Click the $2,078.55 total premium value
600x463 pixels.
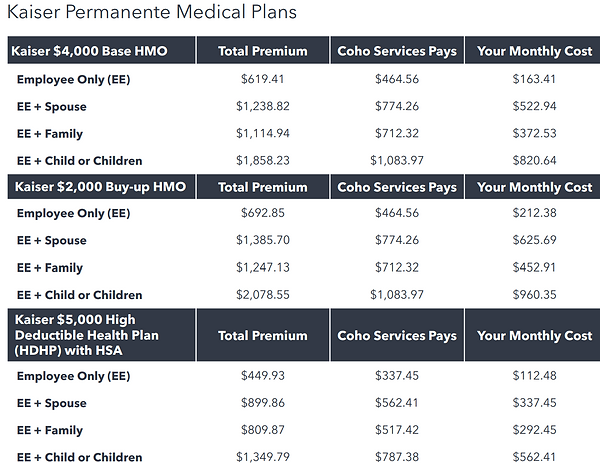[263, 295]
